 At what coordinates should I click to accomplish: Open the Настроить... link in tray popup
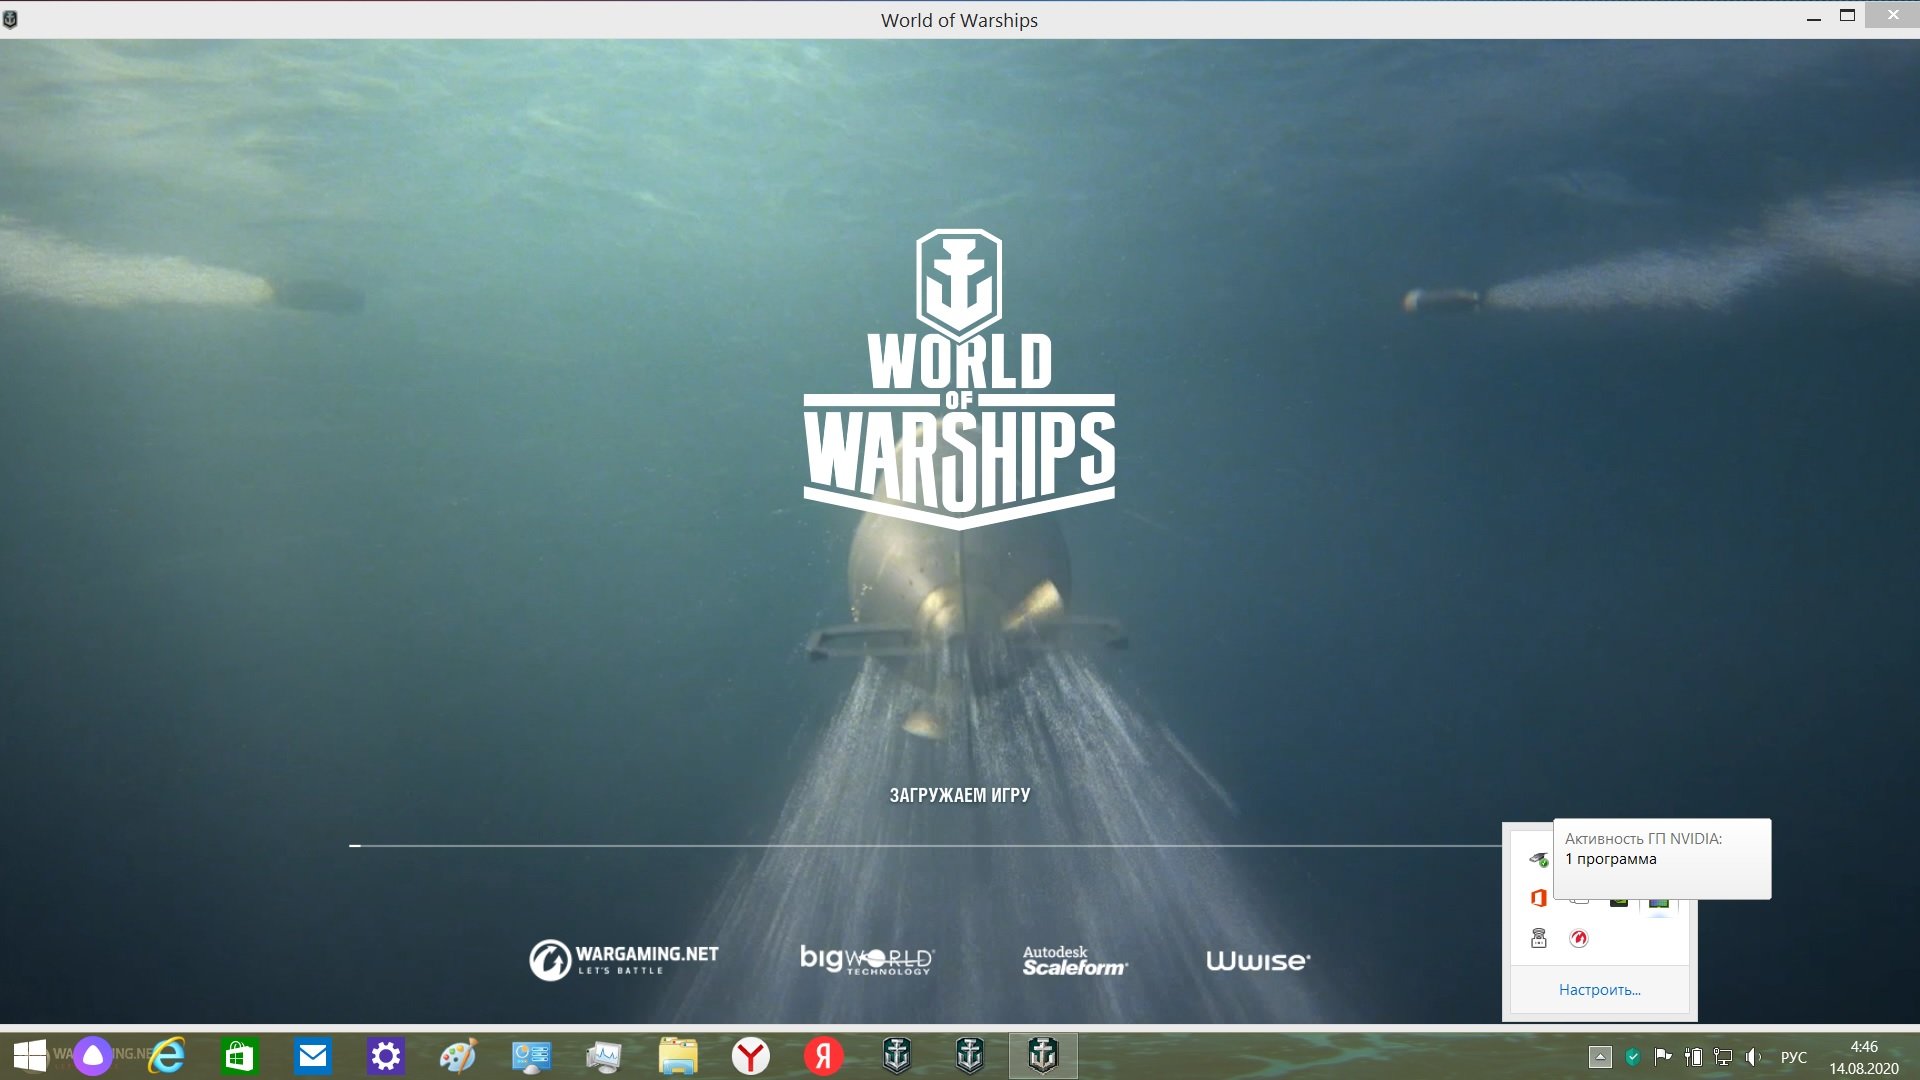pyautogui.click(x=1600, y=990)
